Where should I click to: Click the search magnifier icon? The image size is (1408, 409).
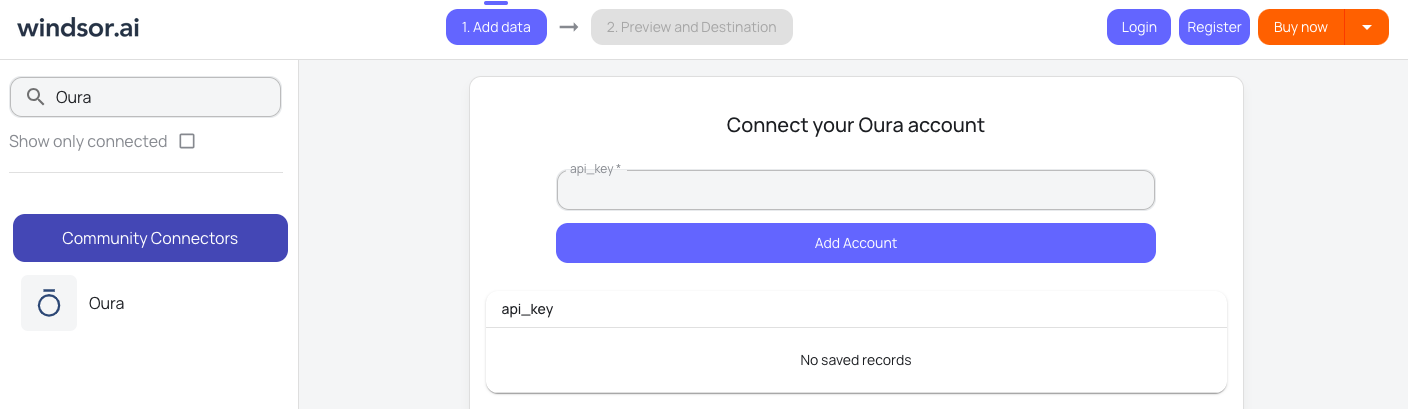pos(35,97)
